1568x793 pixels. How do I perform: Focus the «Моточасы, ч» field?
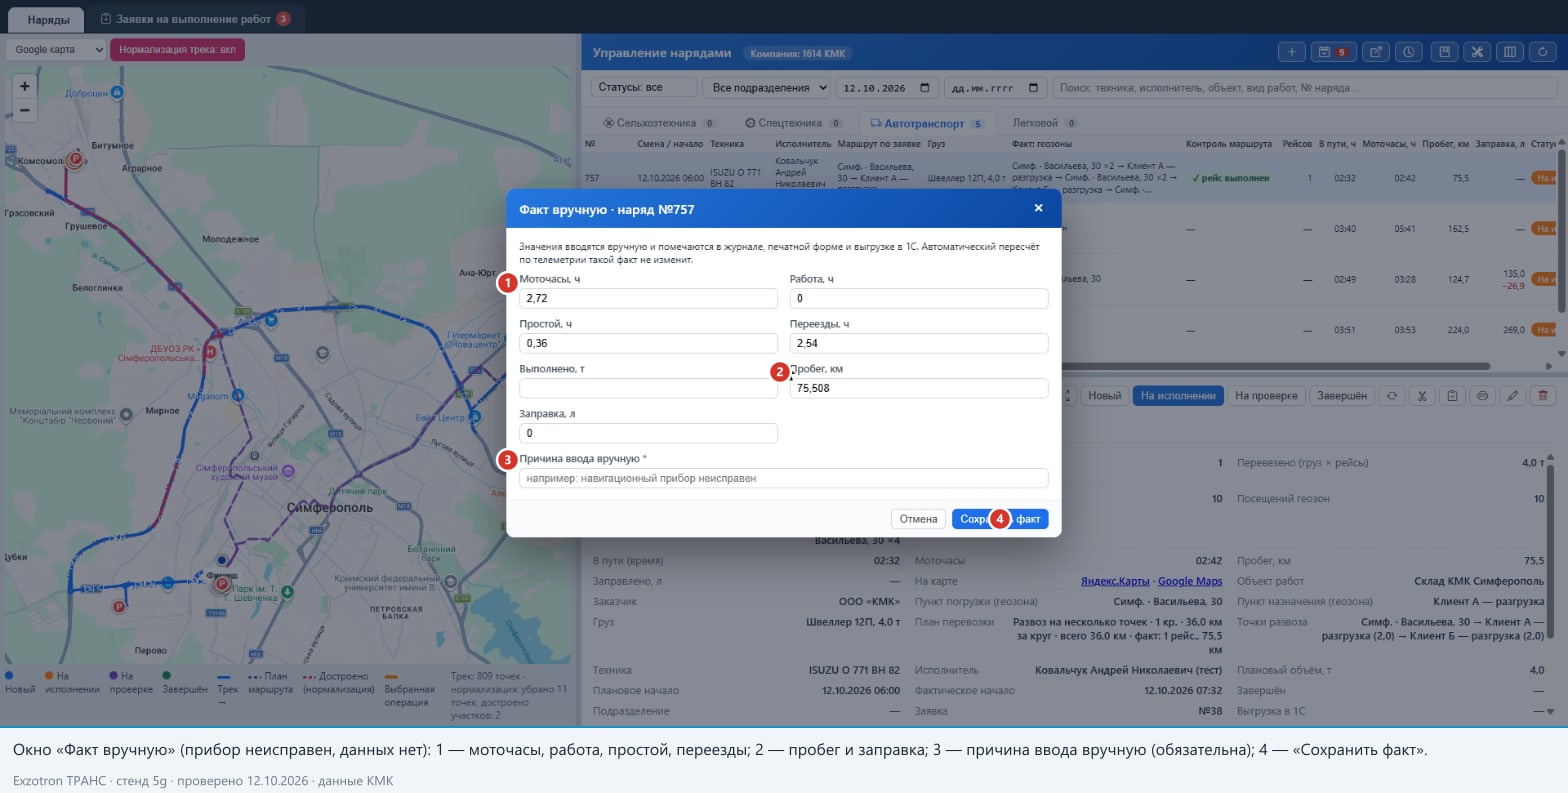648,298
